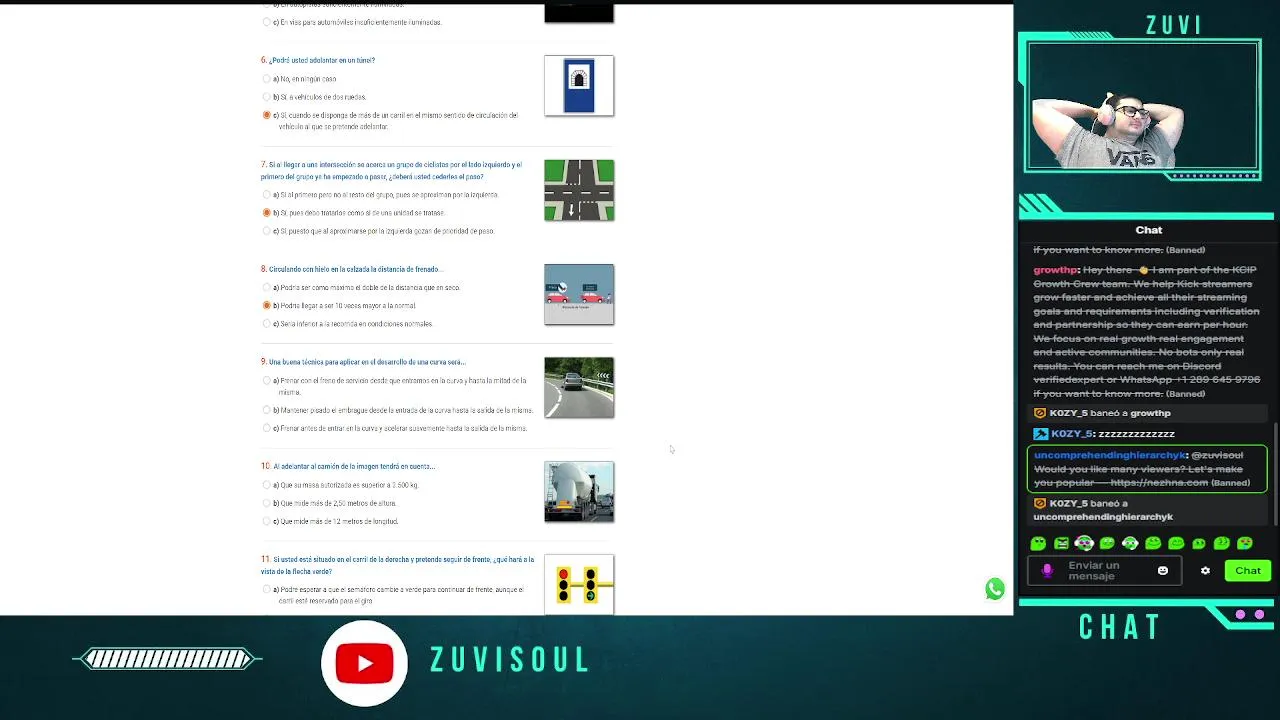The height and width of the screenshot is (720, 1280).
Task: Open the WhatsApp floating contact icon
Action: point(994,589)
